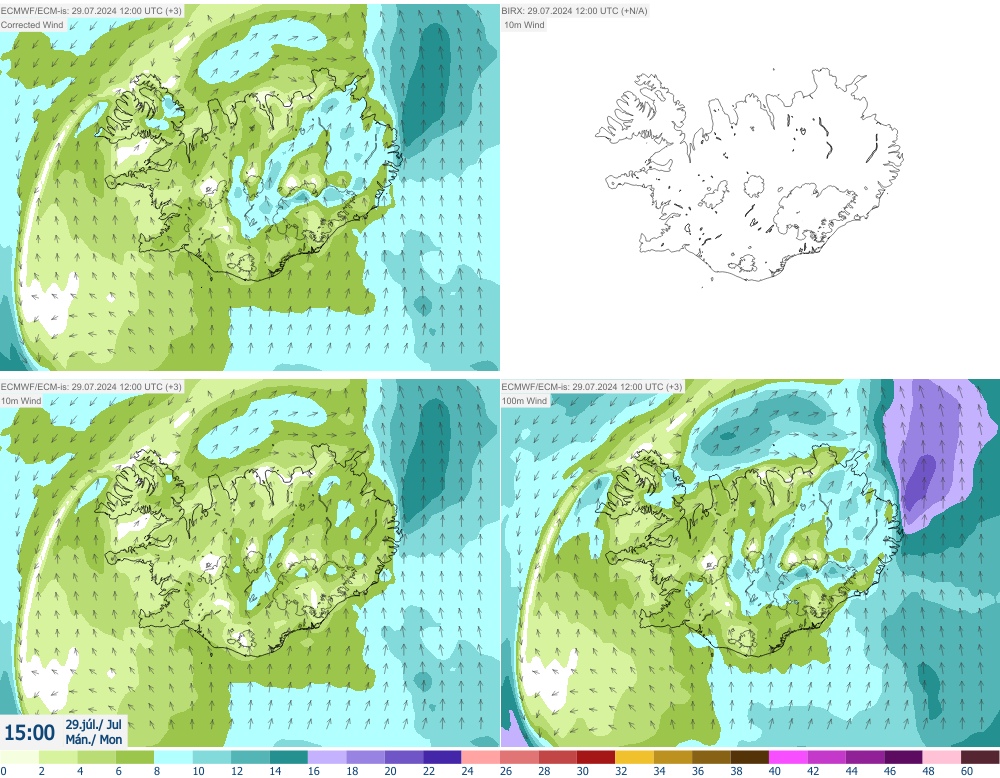The image size is (1000, 778).
Task: Click the '10m Wind' label in the bottom-left ECMWF panel
Action: coord(21,401)
